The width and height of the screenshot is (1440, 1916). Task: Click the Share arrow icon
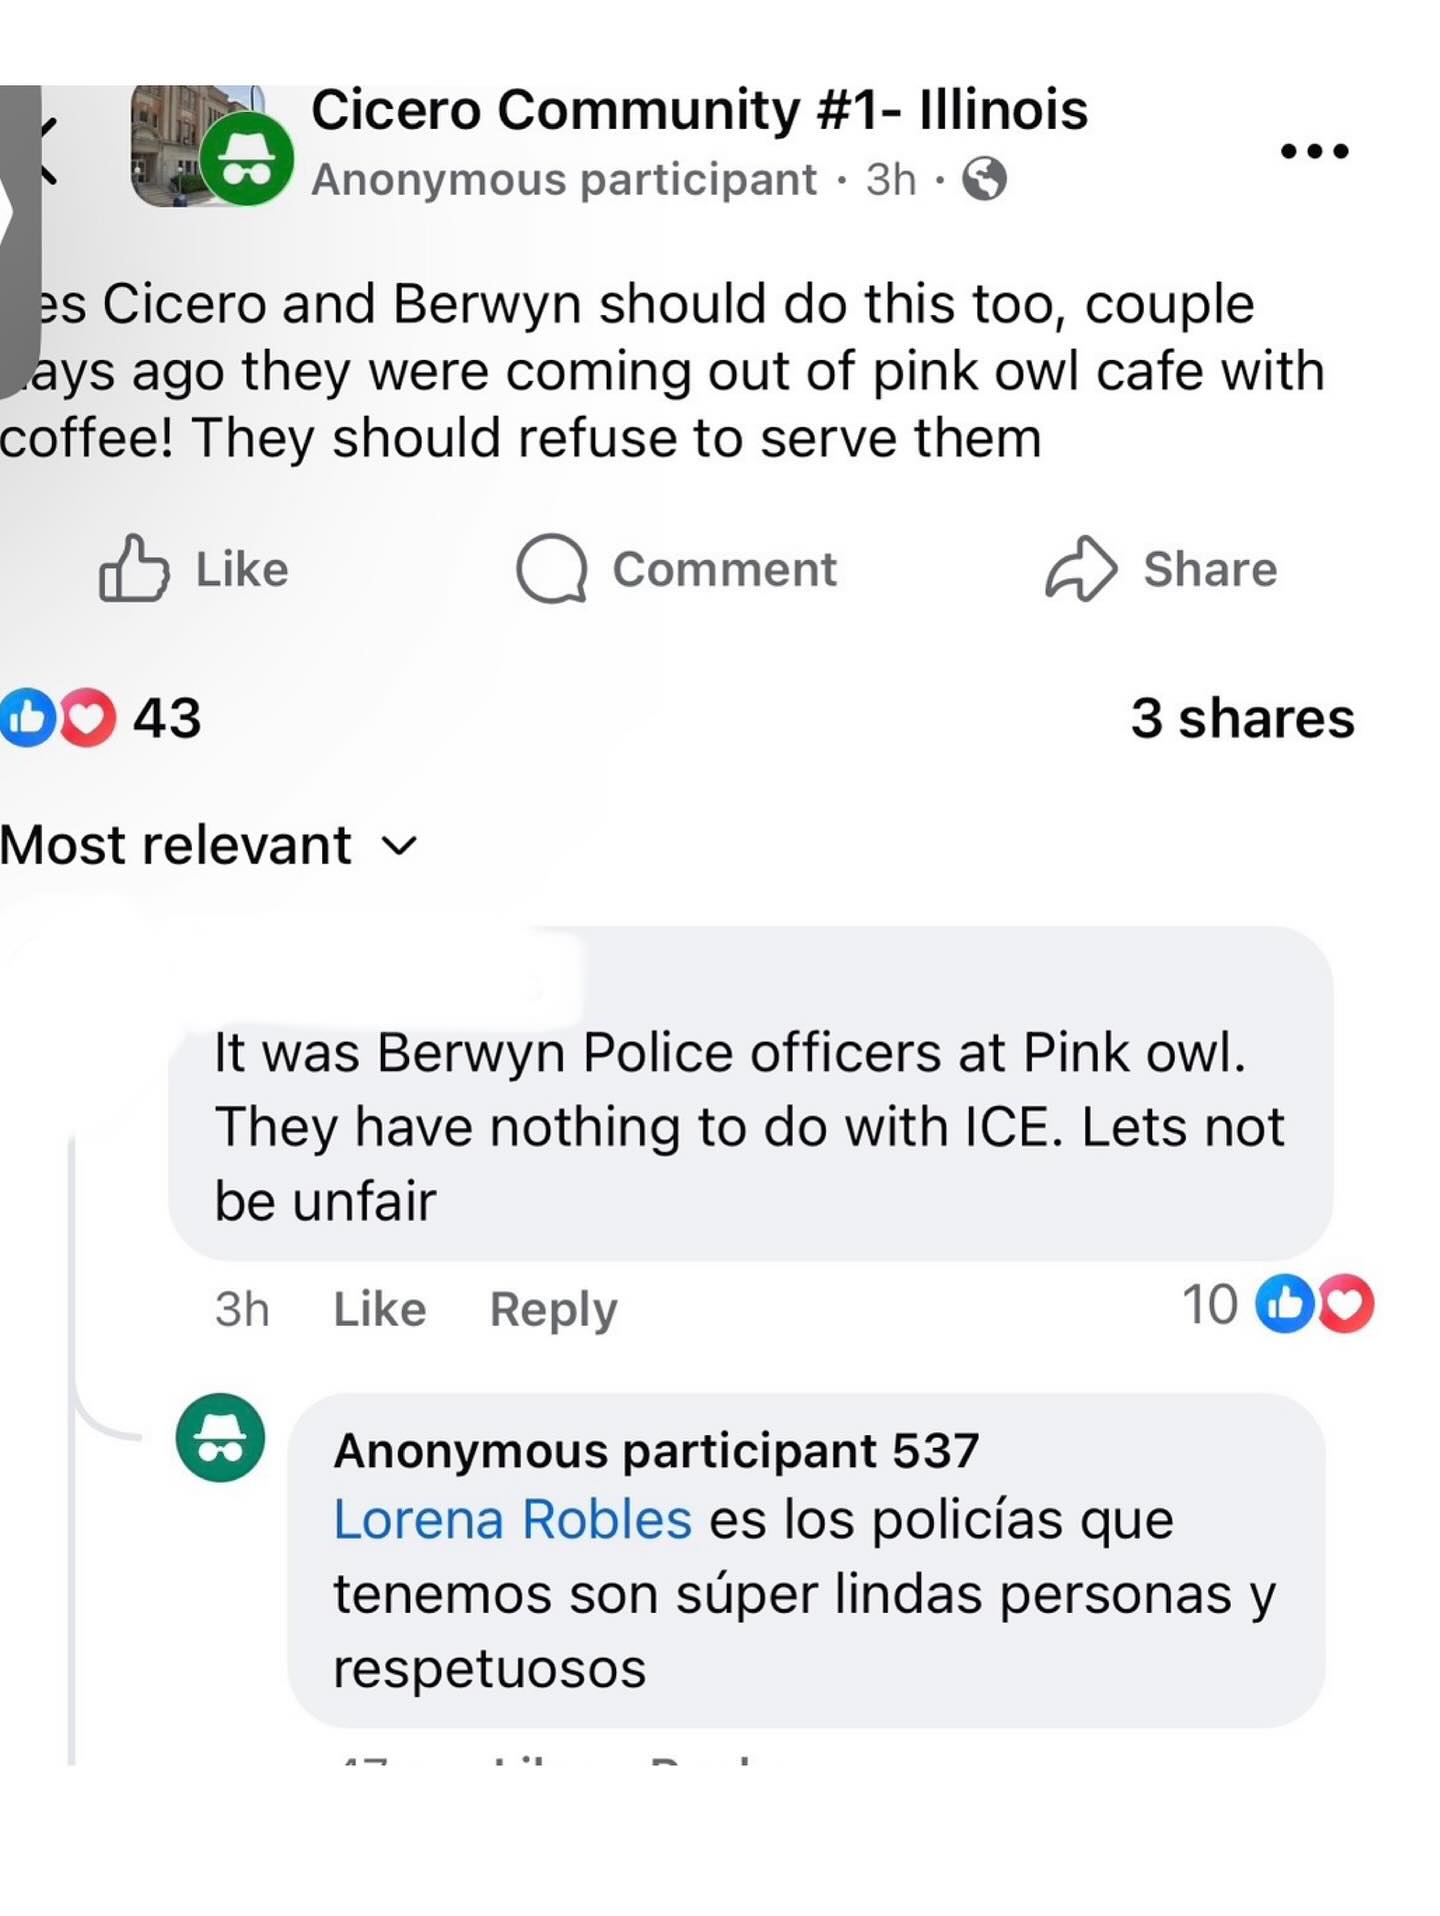[1080, 570]
